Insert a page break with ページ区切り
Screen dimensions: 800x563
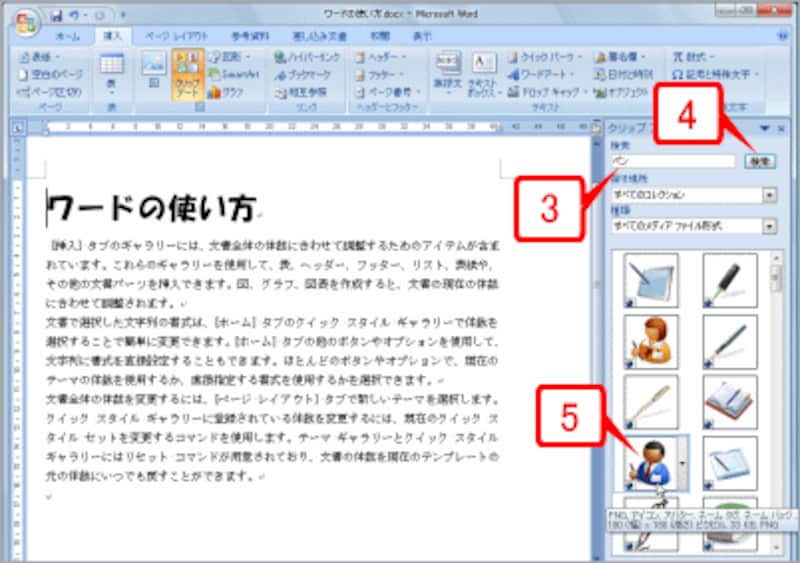tap(49, 92)
